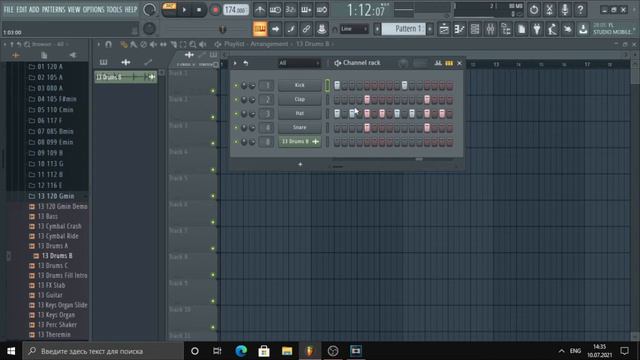The image size is (640, 360).
Task: Toggle the first step of the Clap row
Action: [337, 100]
